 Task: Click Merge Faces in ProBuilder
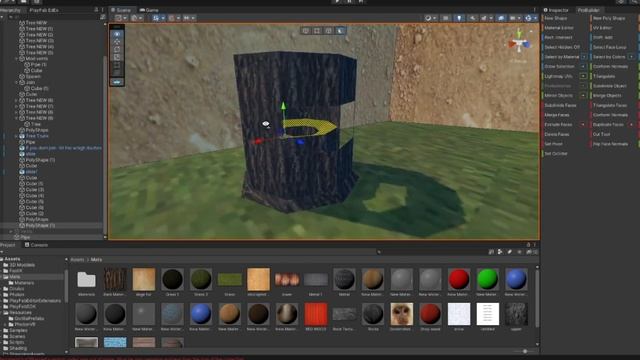(x=557, y=115)
